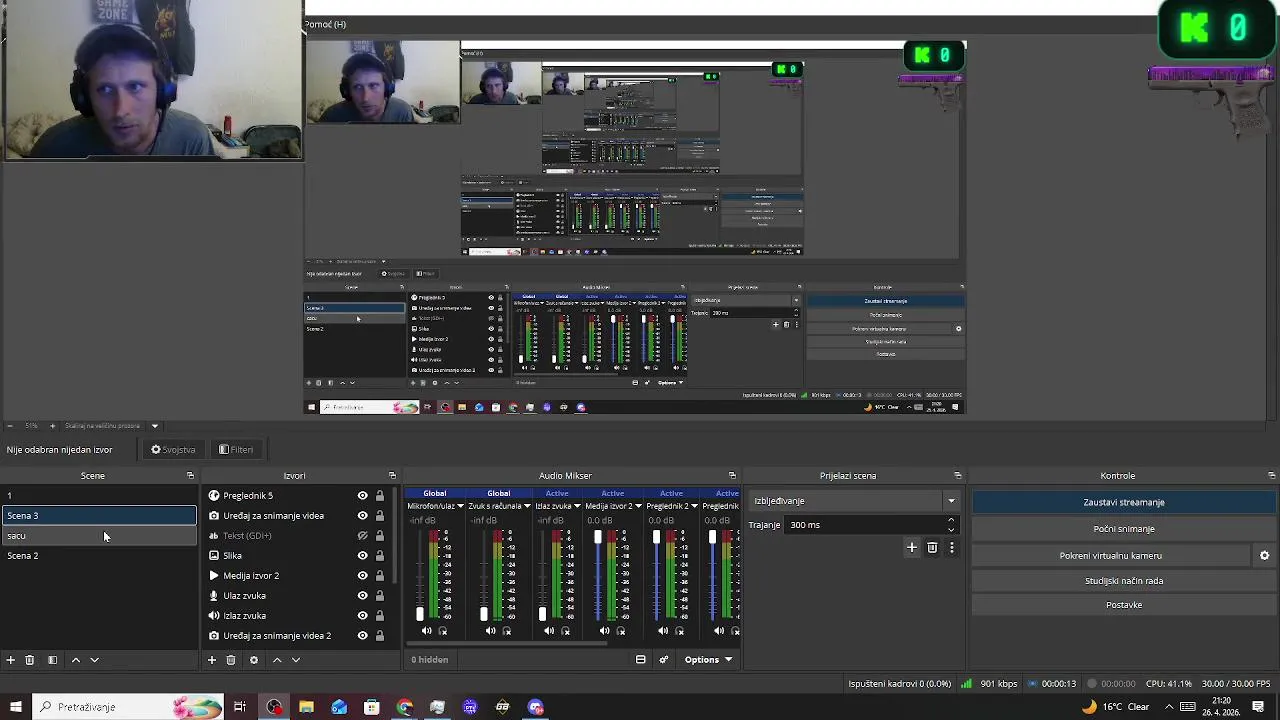
Task: Select sacu scene in list
Action: (x=99, y=536)
